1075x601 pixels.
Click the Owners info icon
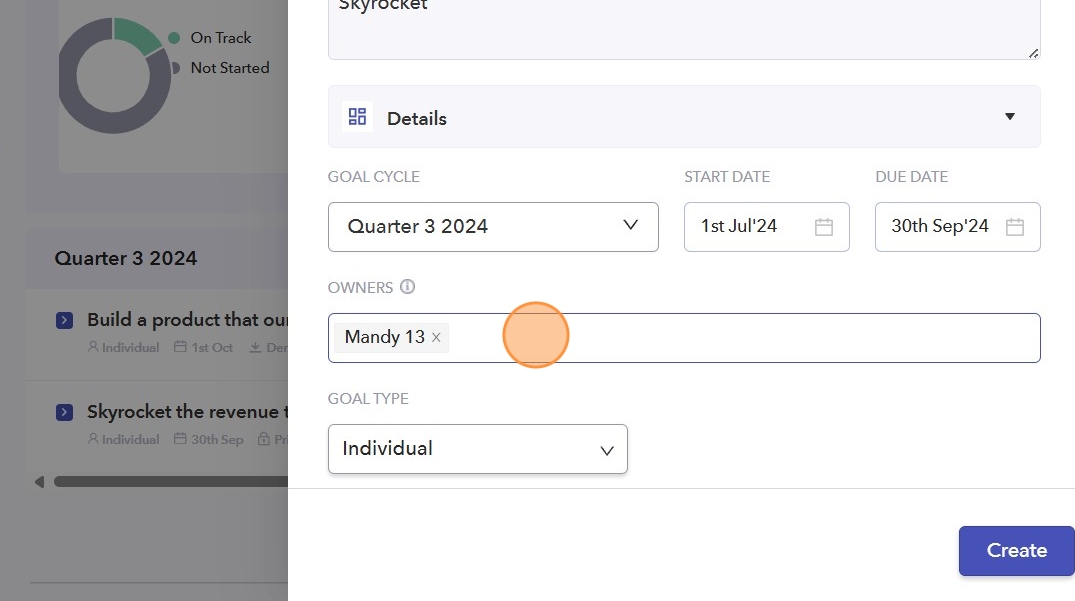[407, 287]
